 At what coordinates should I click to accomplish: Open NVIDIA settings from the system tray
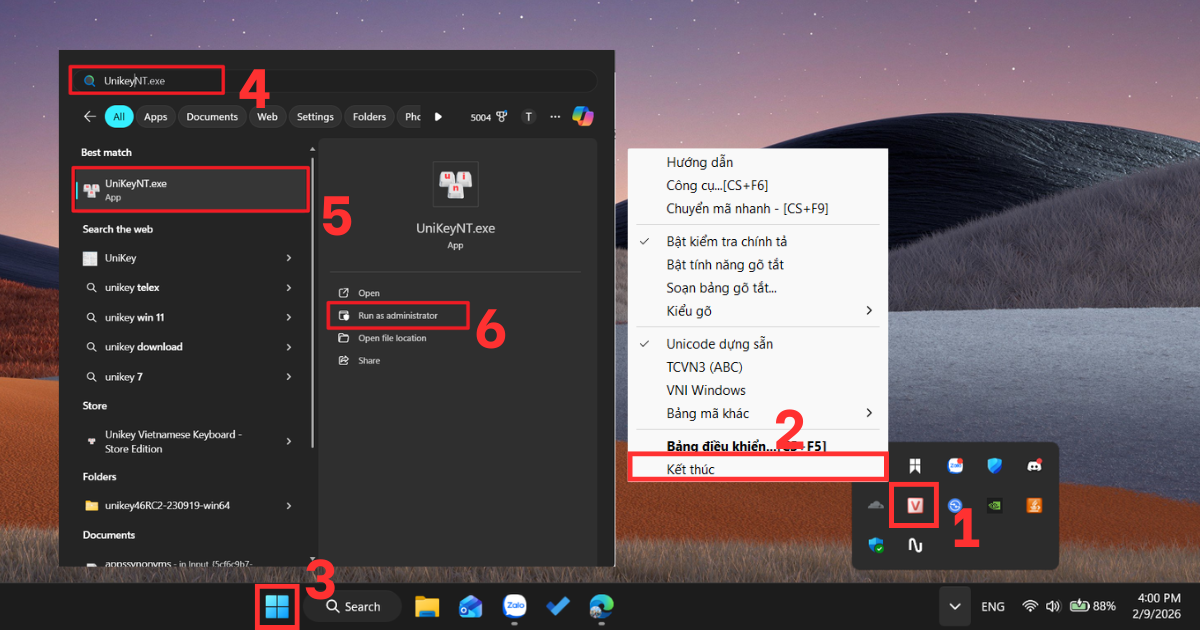[995, 505]
